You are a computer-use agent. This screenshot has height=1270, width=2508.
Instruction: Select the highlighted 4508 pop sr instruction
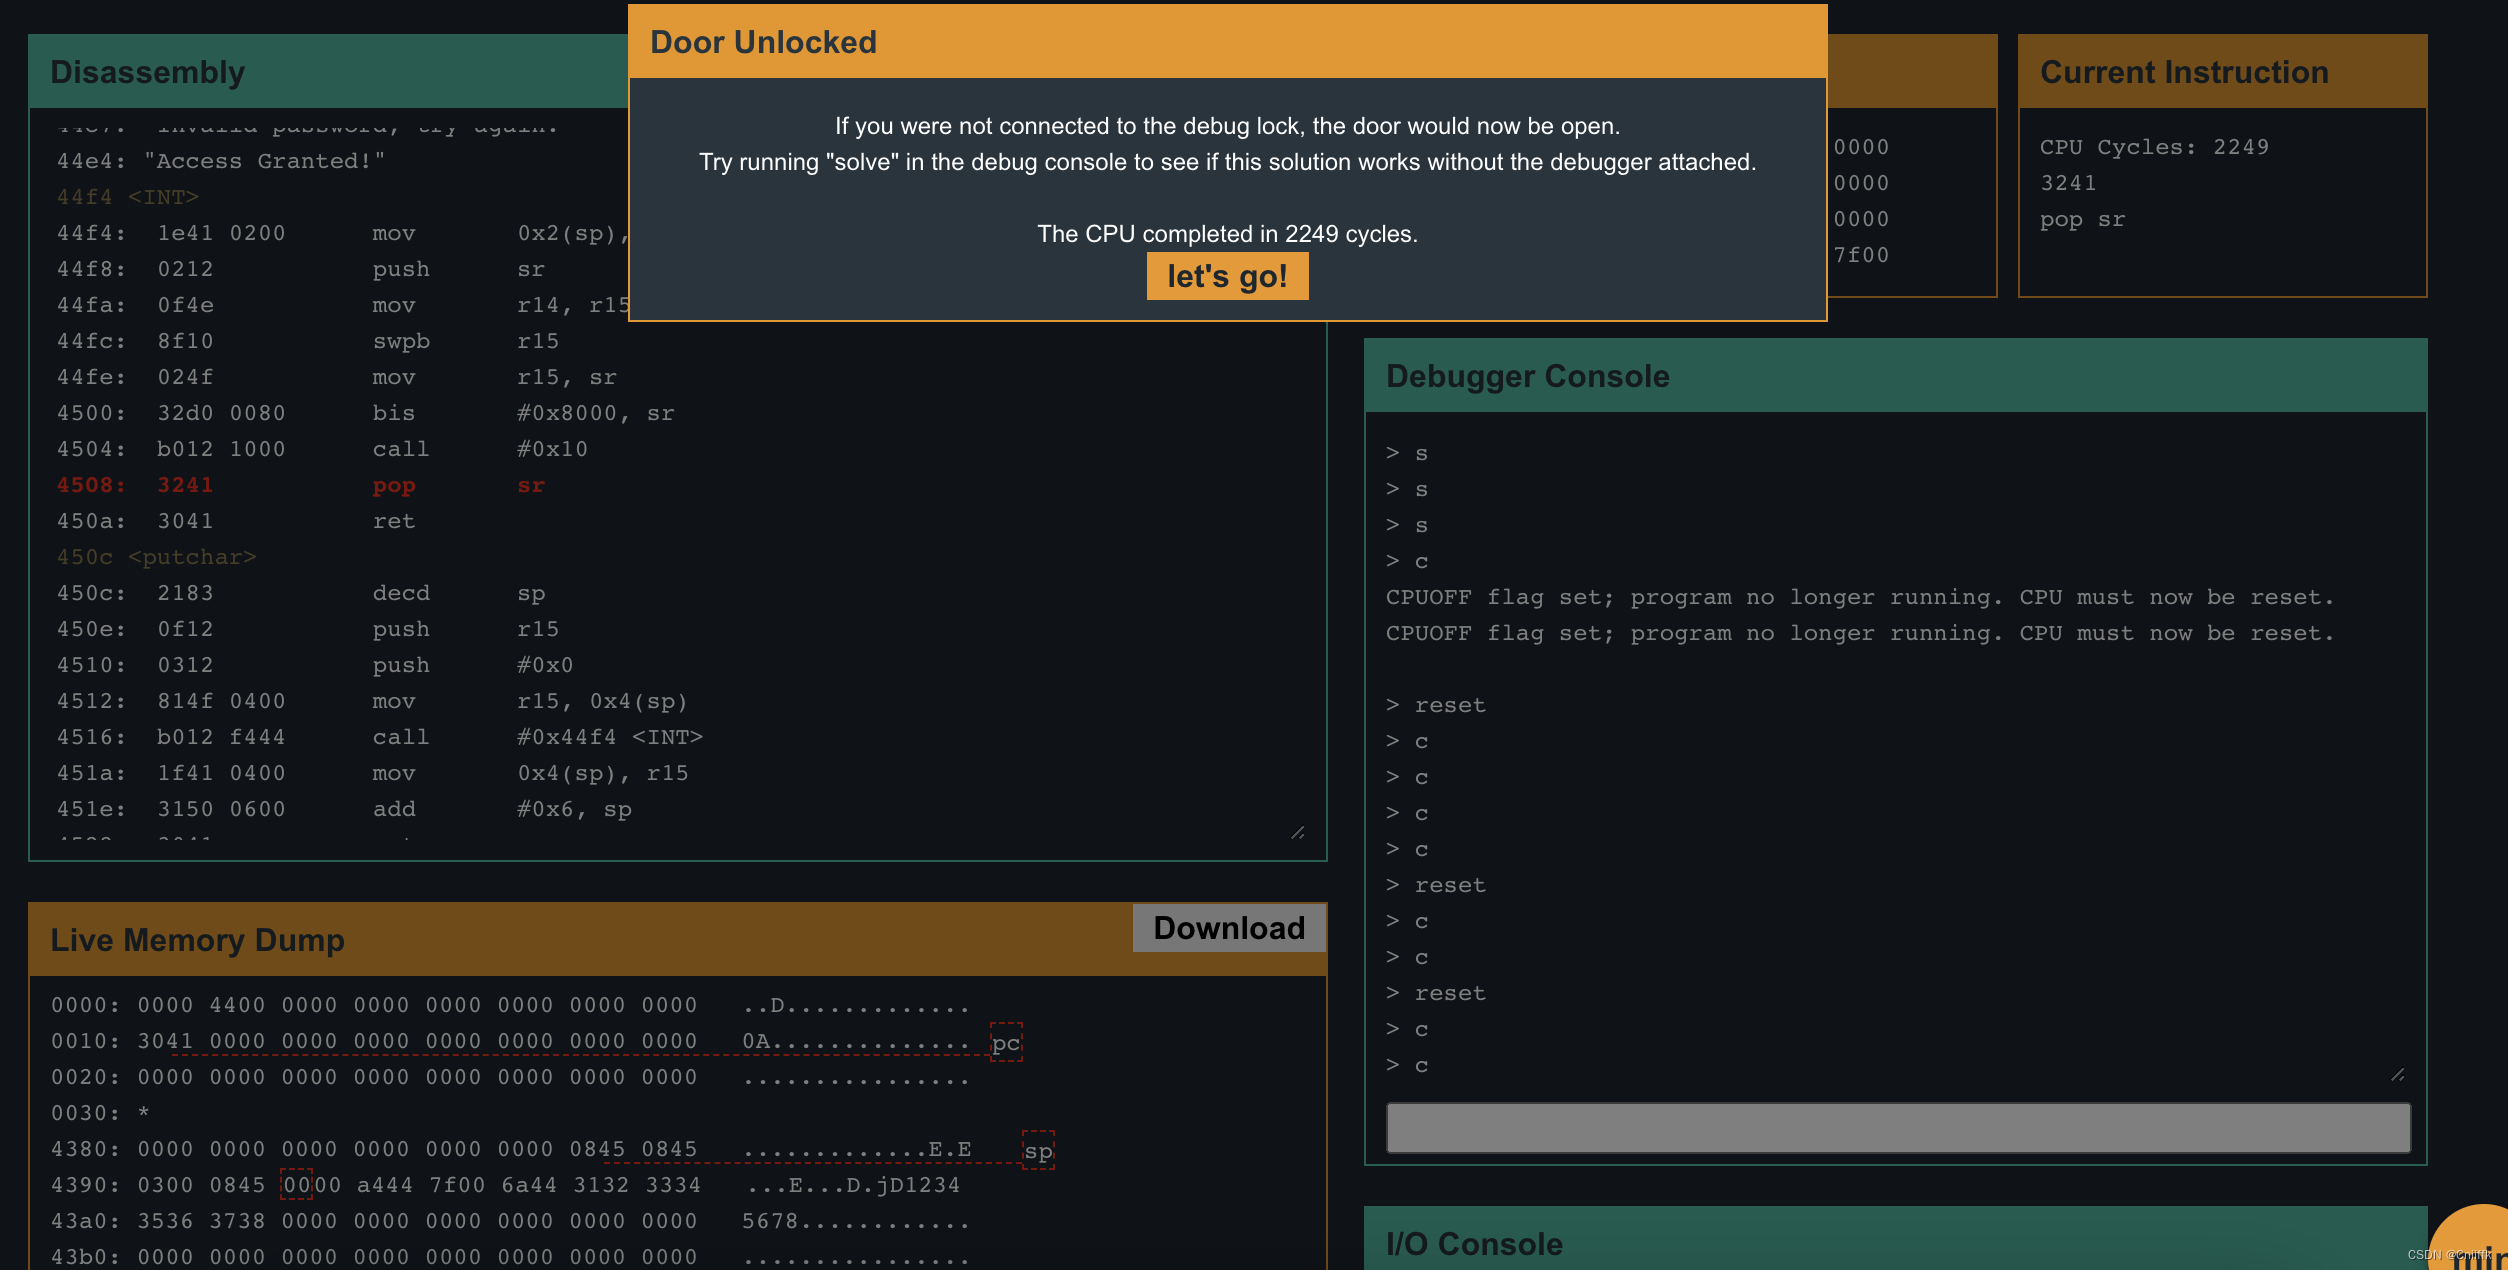point(301,485)
